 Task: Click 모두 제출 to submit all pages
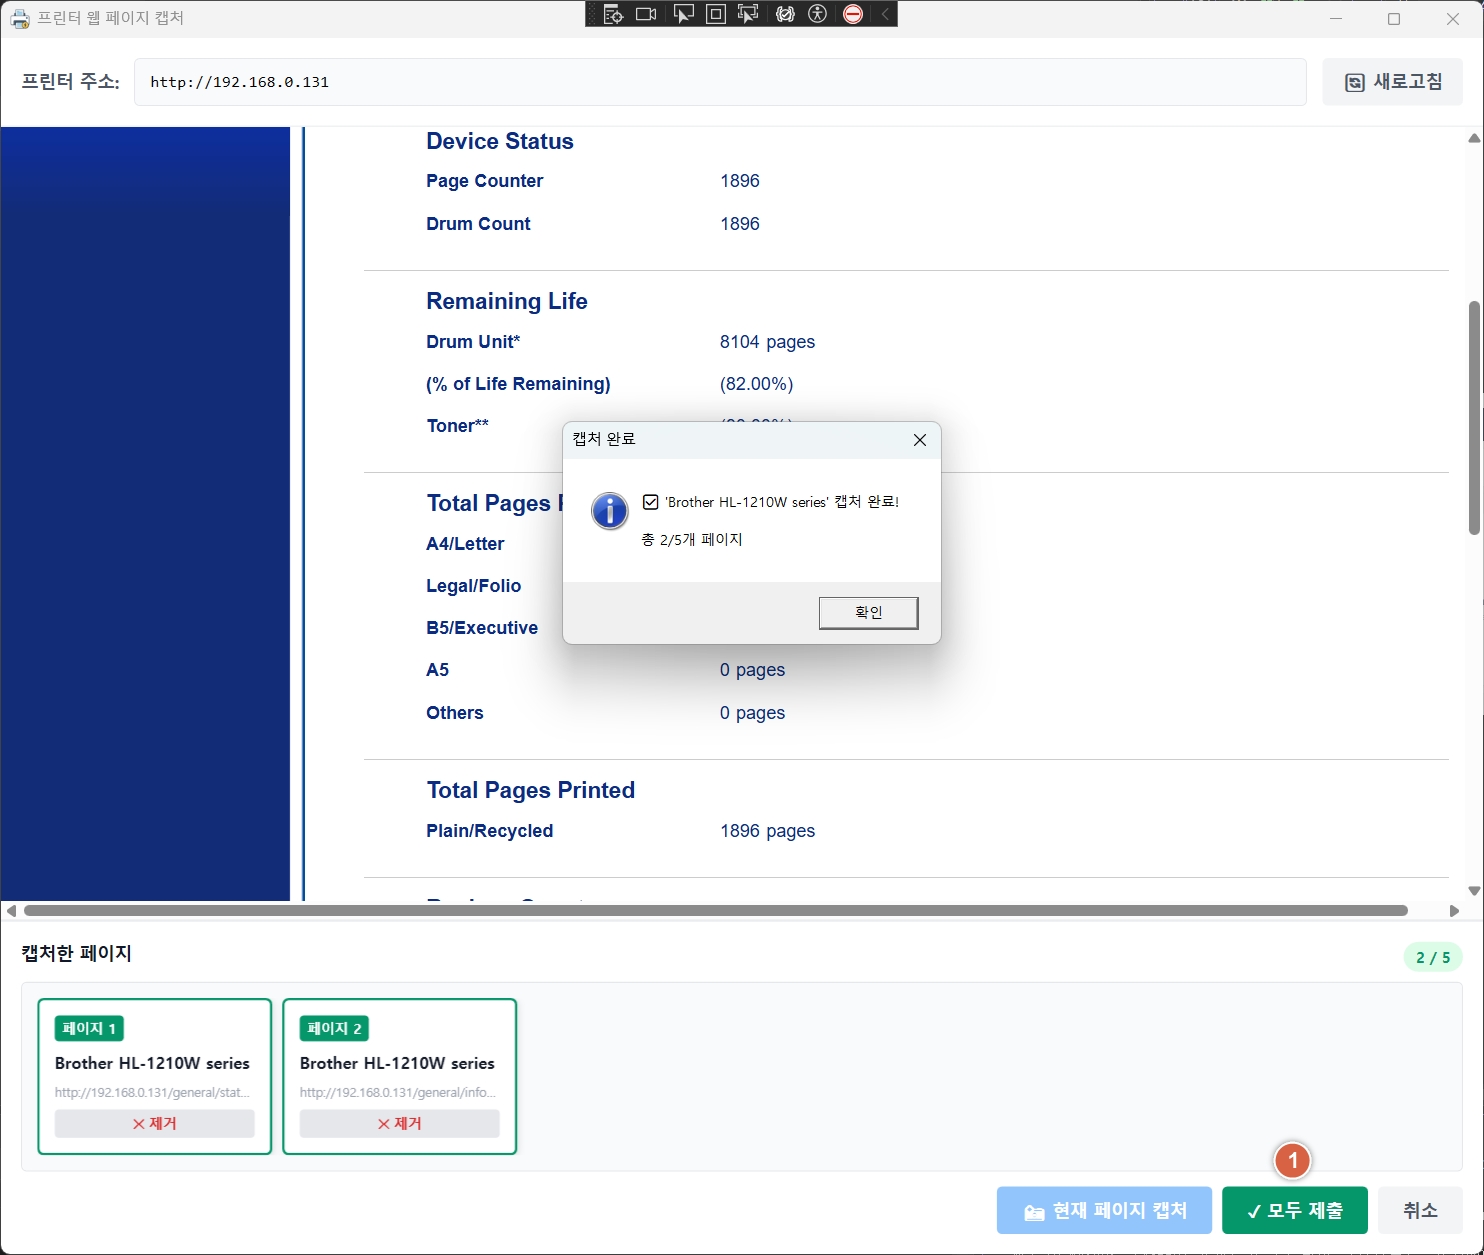pos(1294,1211)
